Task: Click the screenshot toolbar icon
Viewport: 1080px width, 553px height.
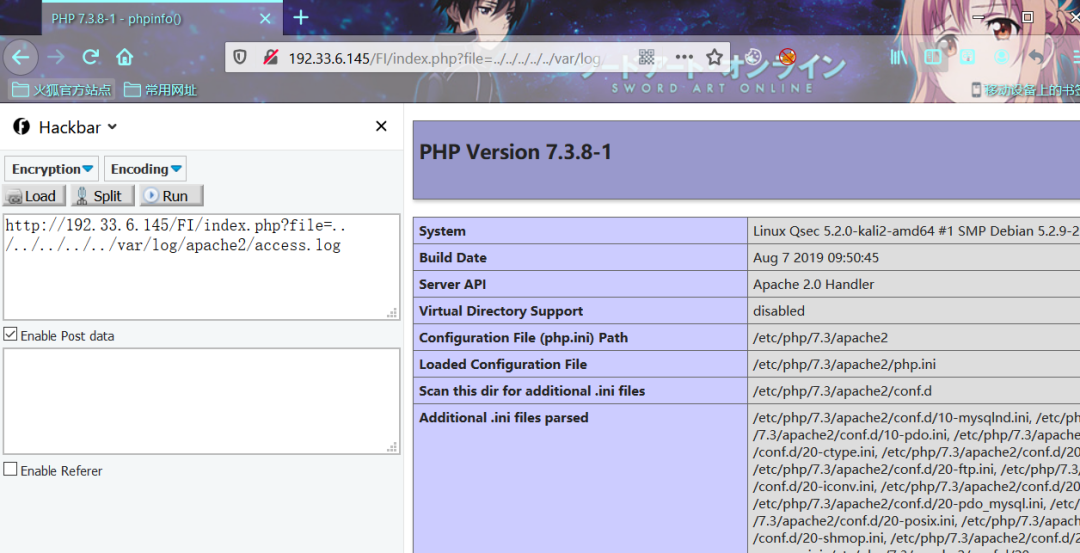Action: [967, 57]
